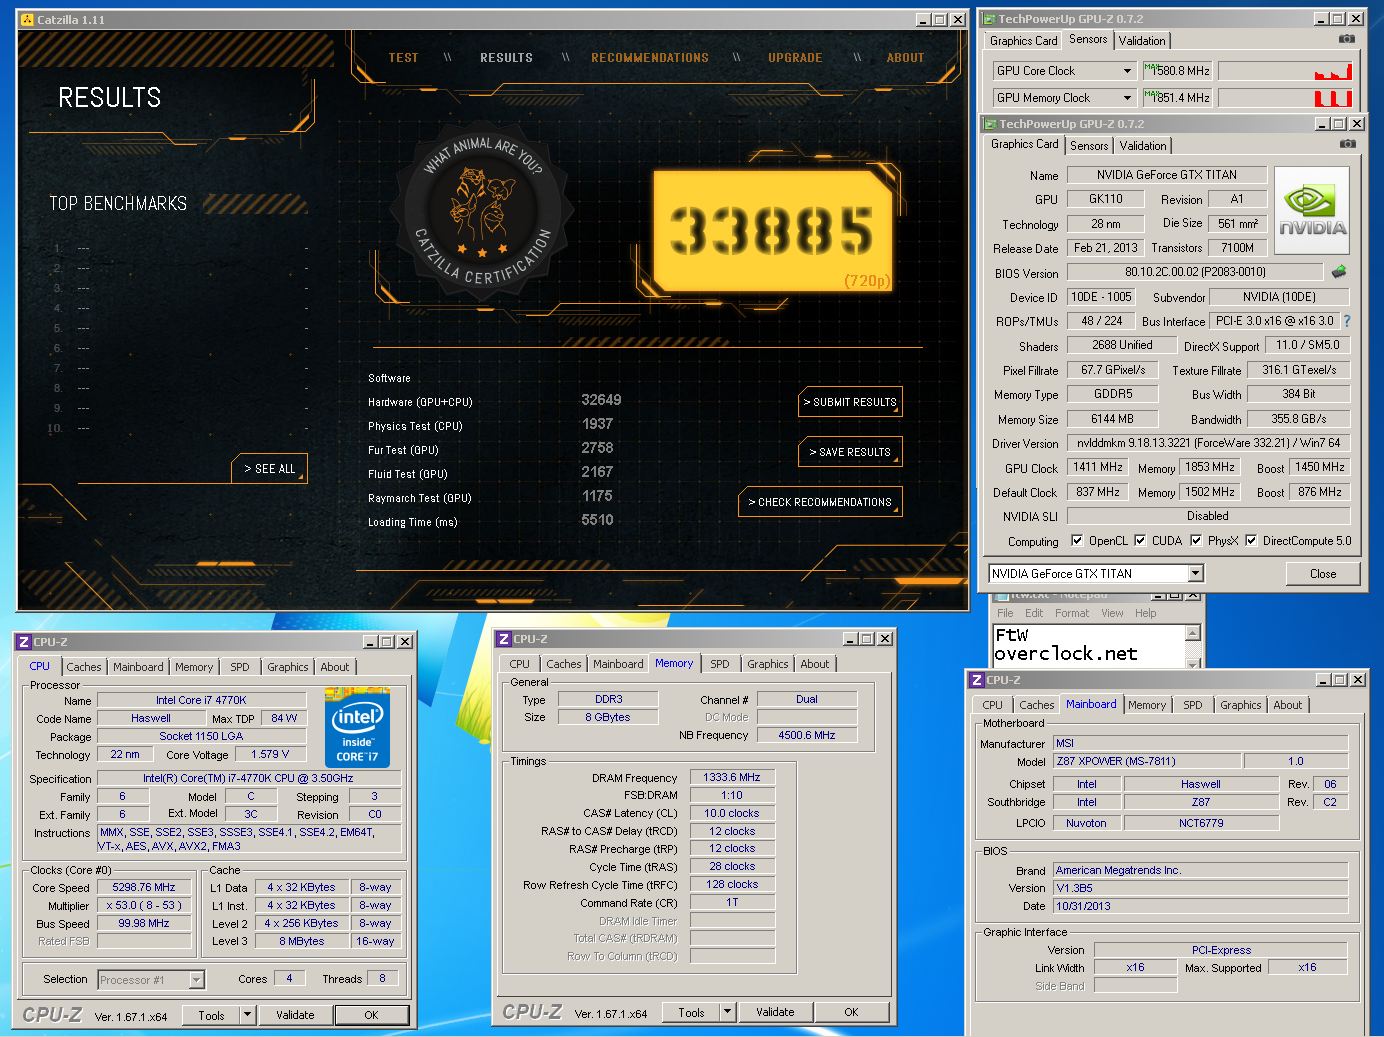This screenshot has height=1037, width=1384.
Task: Toggle the PhysX checkbox
Action: (x=1196, y=541)
